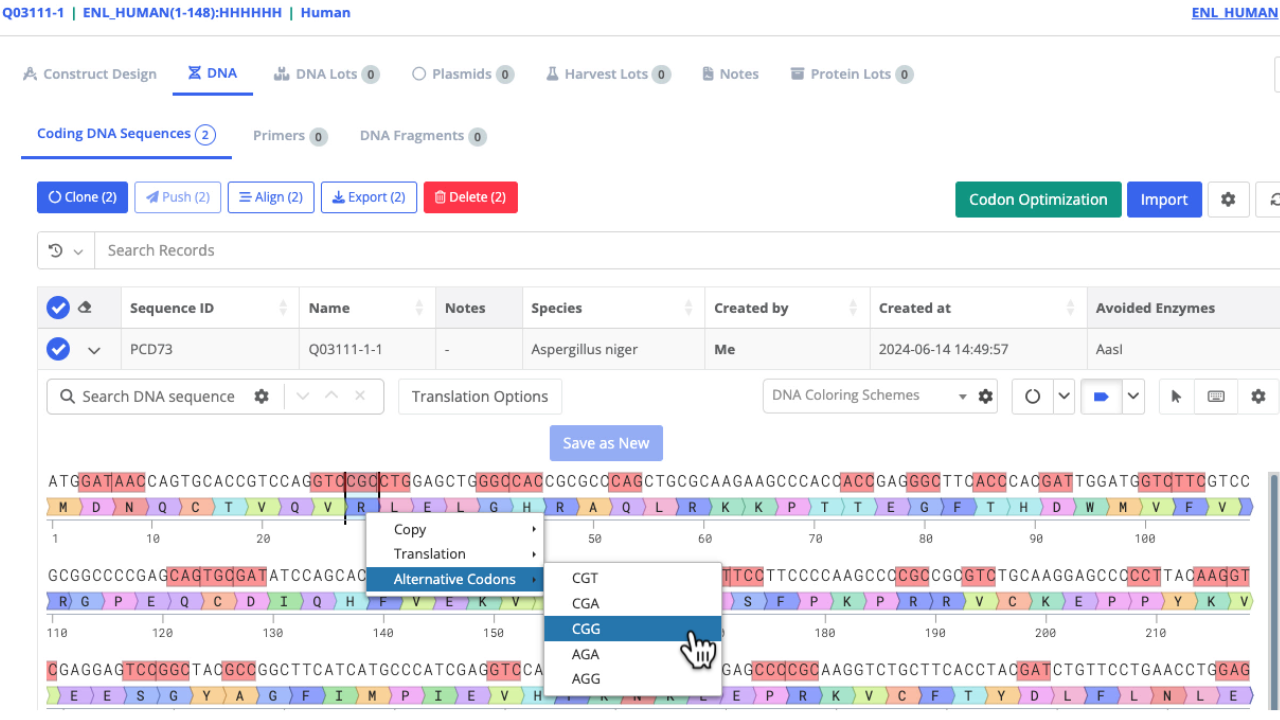Click the Codon Optimization button
This screenshot has height=720, width=1280.
1037,199
